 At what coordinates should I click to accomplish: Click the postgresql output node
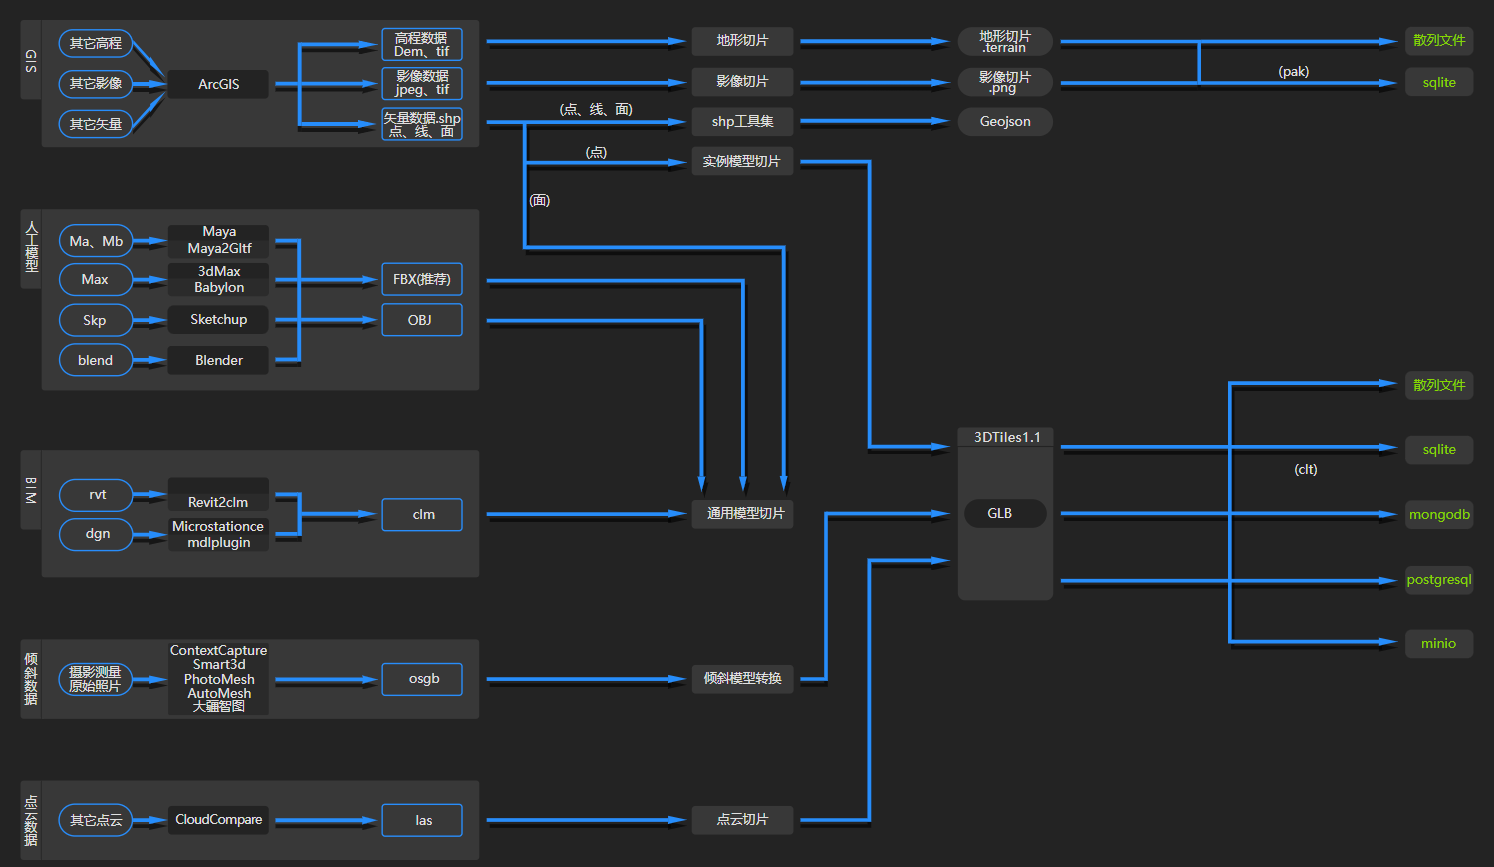[x=1439, y=580]
